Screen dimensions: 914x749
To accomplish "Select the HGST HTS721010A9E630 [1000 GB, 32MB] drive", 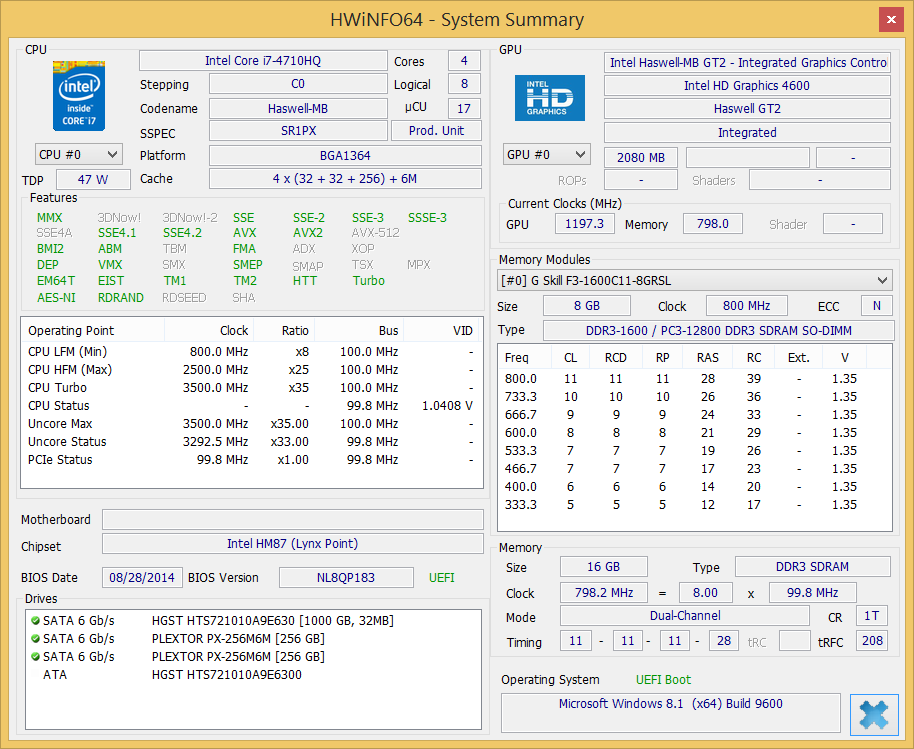I will click(273, 621).
